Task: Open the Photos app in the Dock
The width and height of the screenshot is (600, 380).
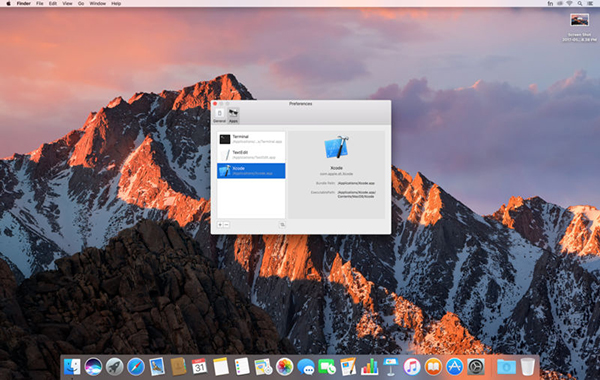Action: (x=284, y=367)
